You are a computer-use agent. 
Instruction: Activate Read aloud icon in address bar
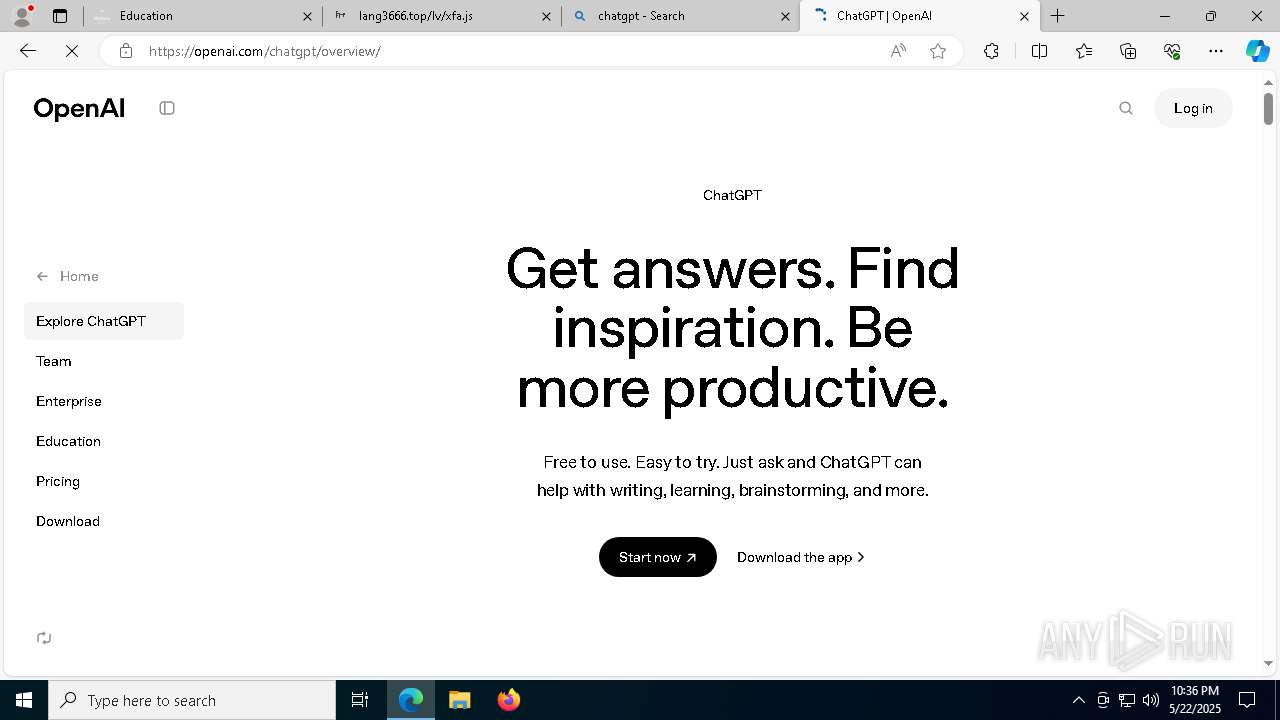coord(898,51)
